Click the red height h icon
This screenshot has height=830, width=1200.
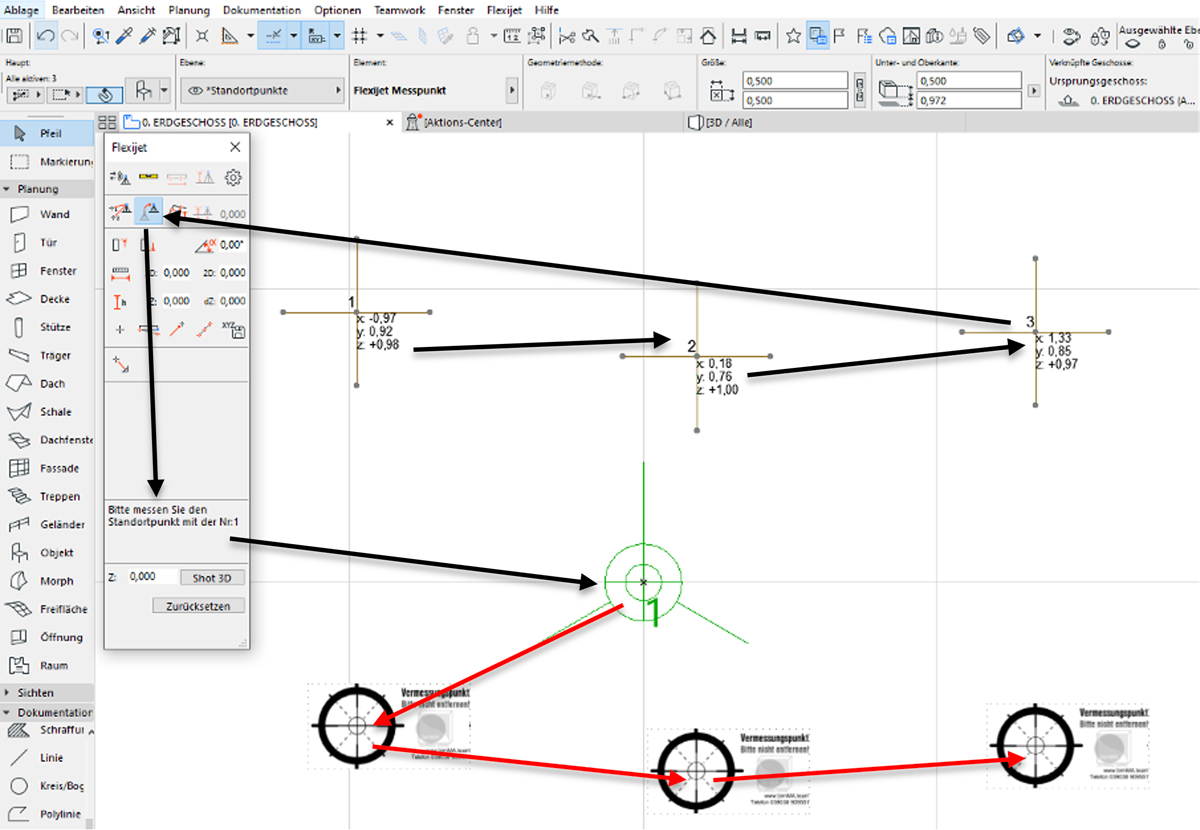tap(120, 300)
